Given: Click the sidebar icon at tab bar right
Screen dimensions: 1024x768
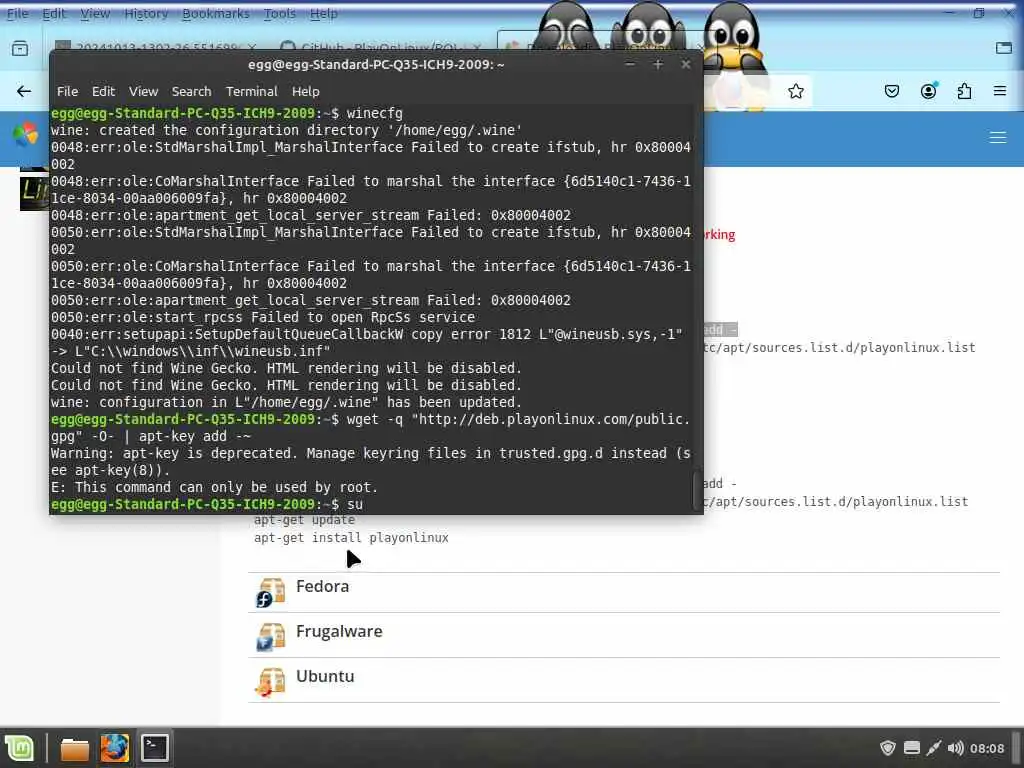Looking at the screenshot, I should tap(1004, 48).
